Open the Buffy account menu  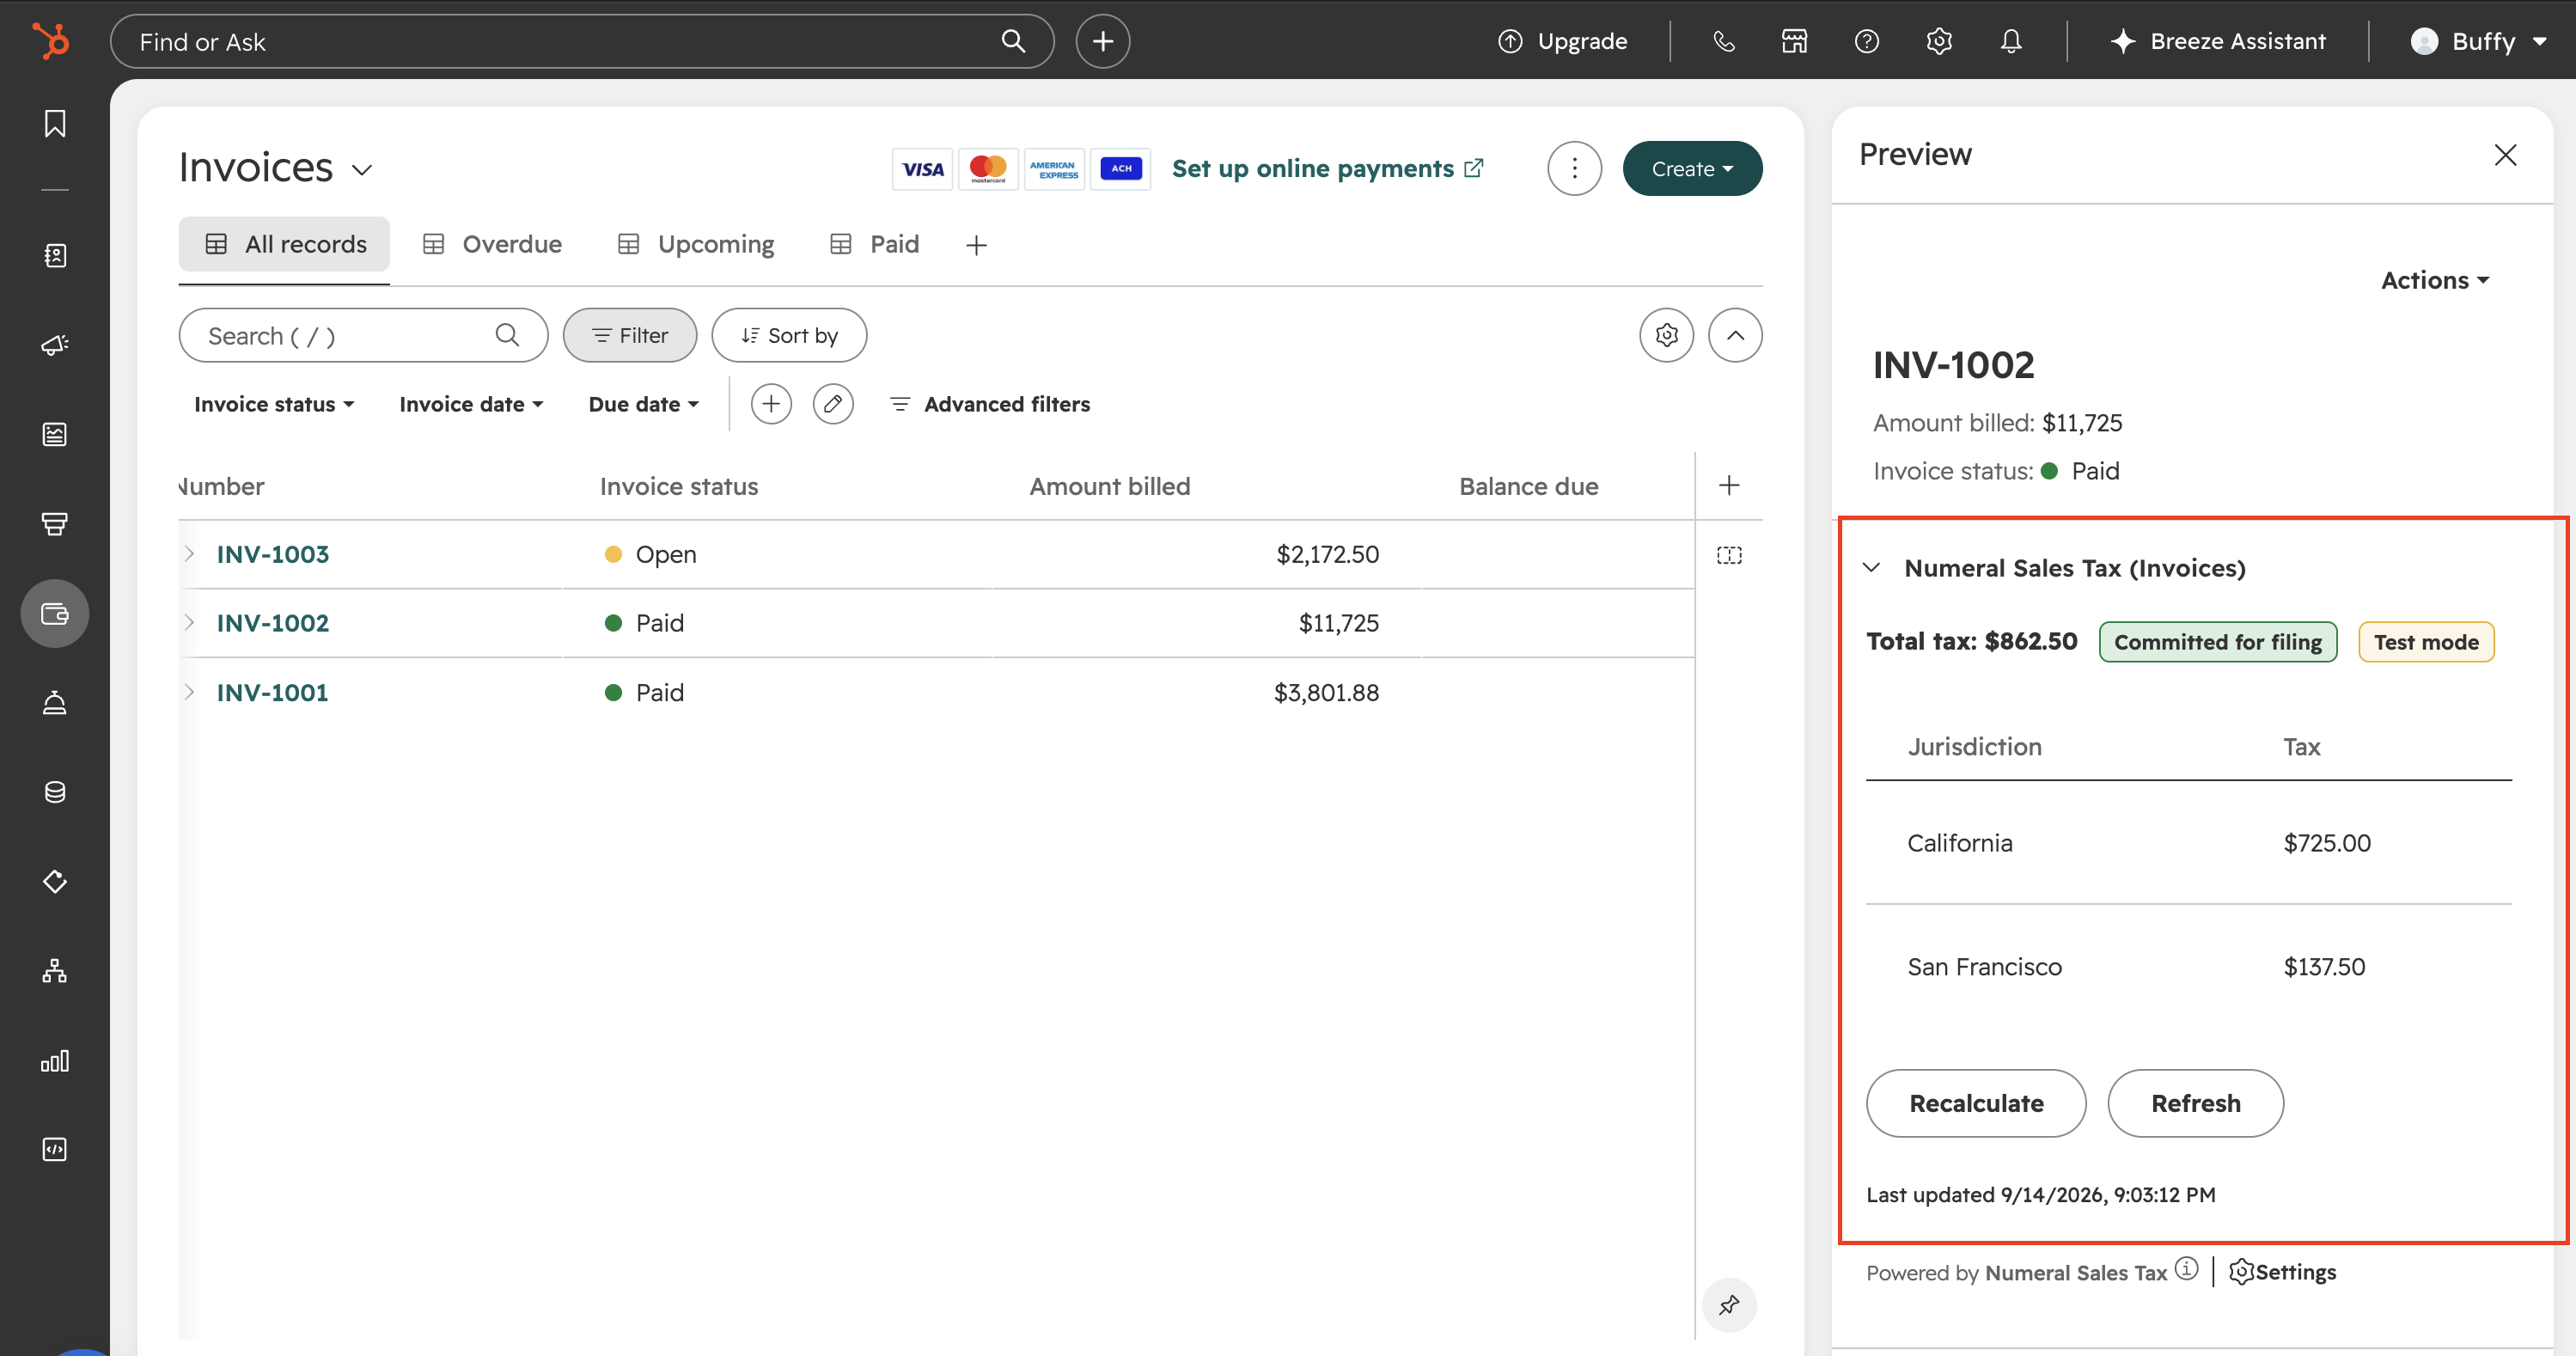(2479, 41)
